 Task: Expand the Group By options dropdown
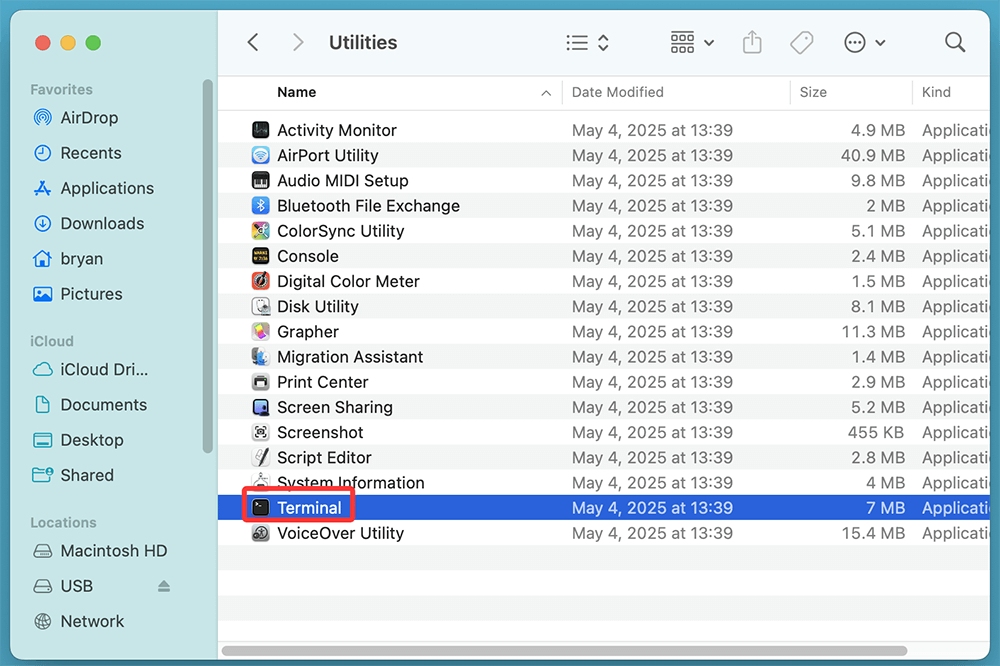coord(692,43)
